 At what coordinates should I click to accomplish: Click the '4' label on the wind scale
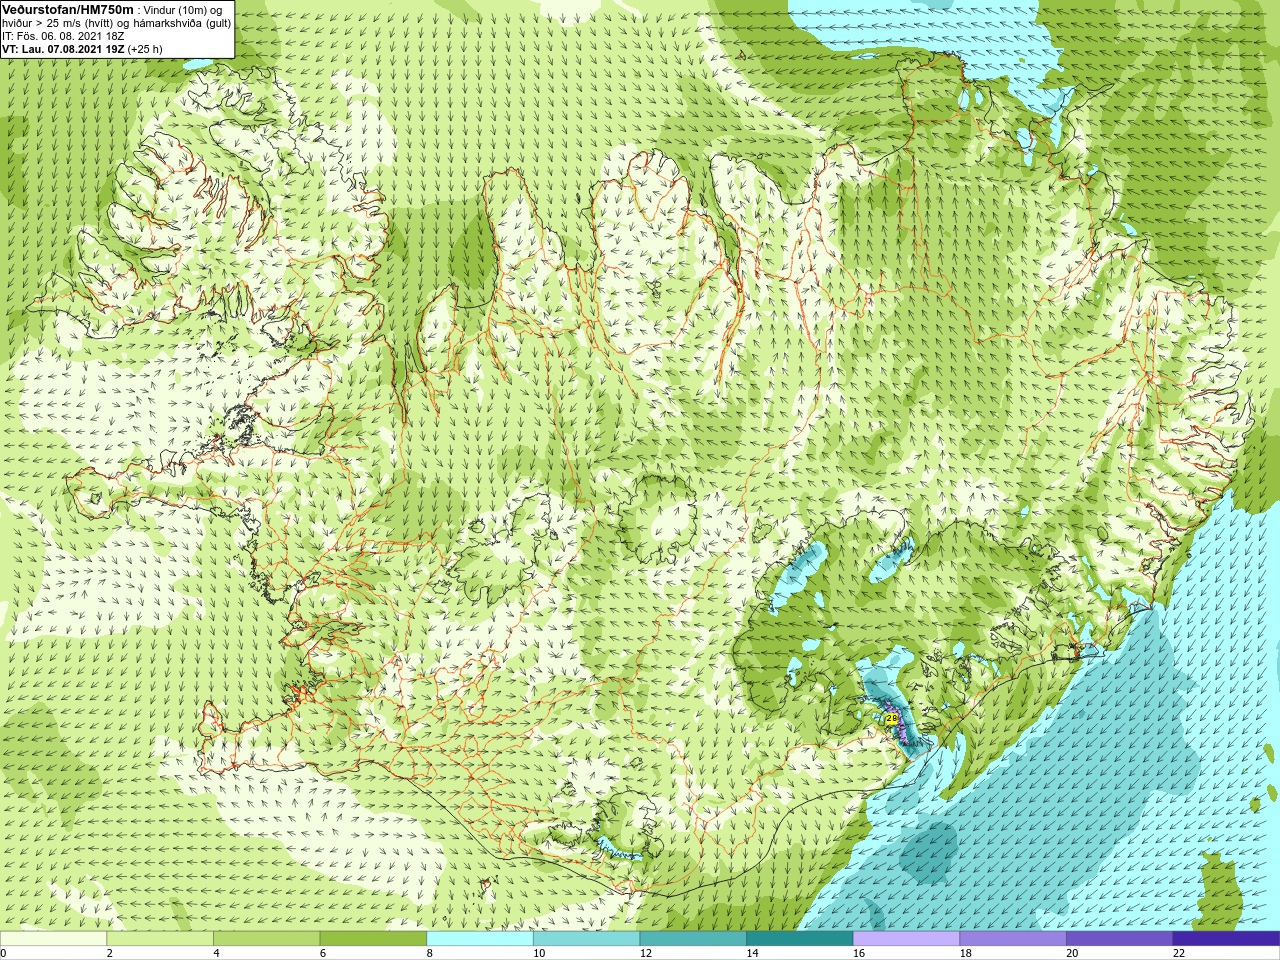(x=216, y=953)
